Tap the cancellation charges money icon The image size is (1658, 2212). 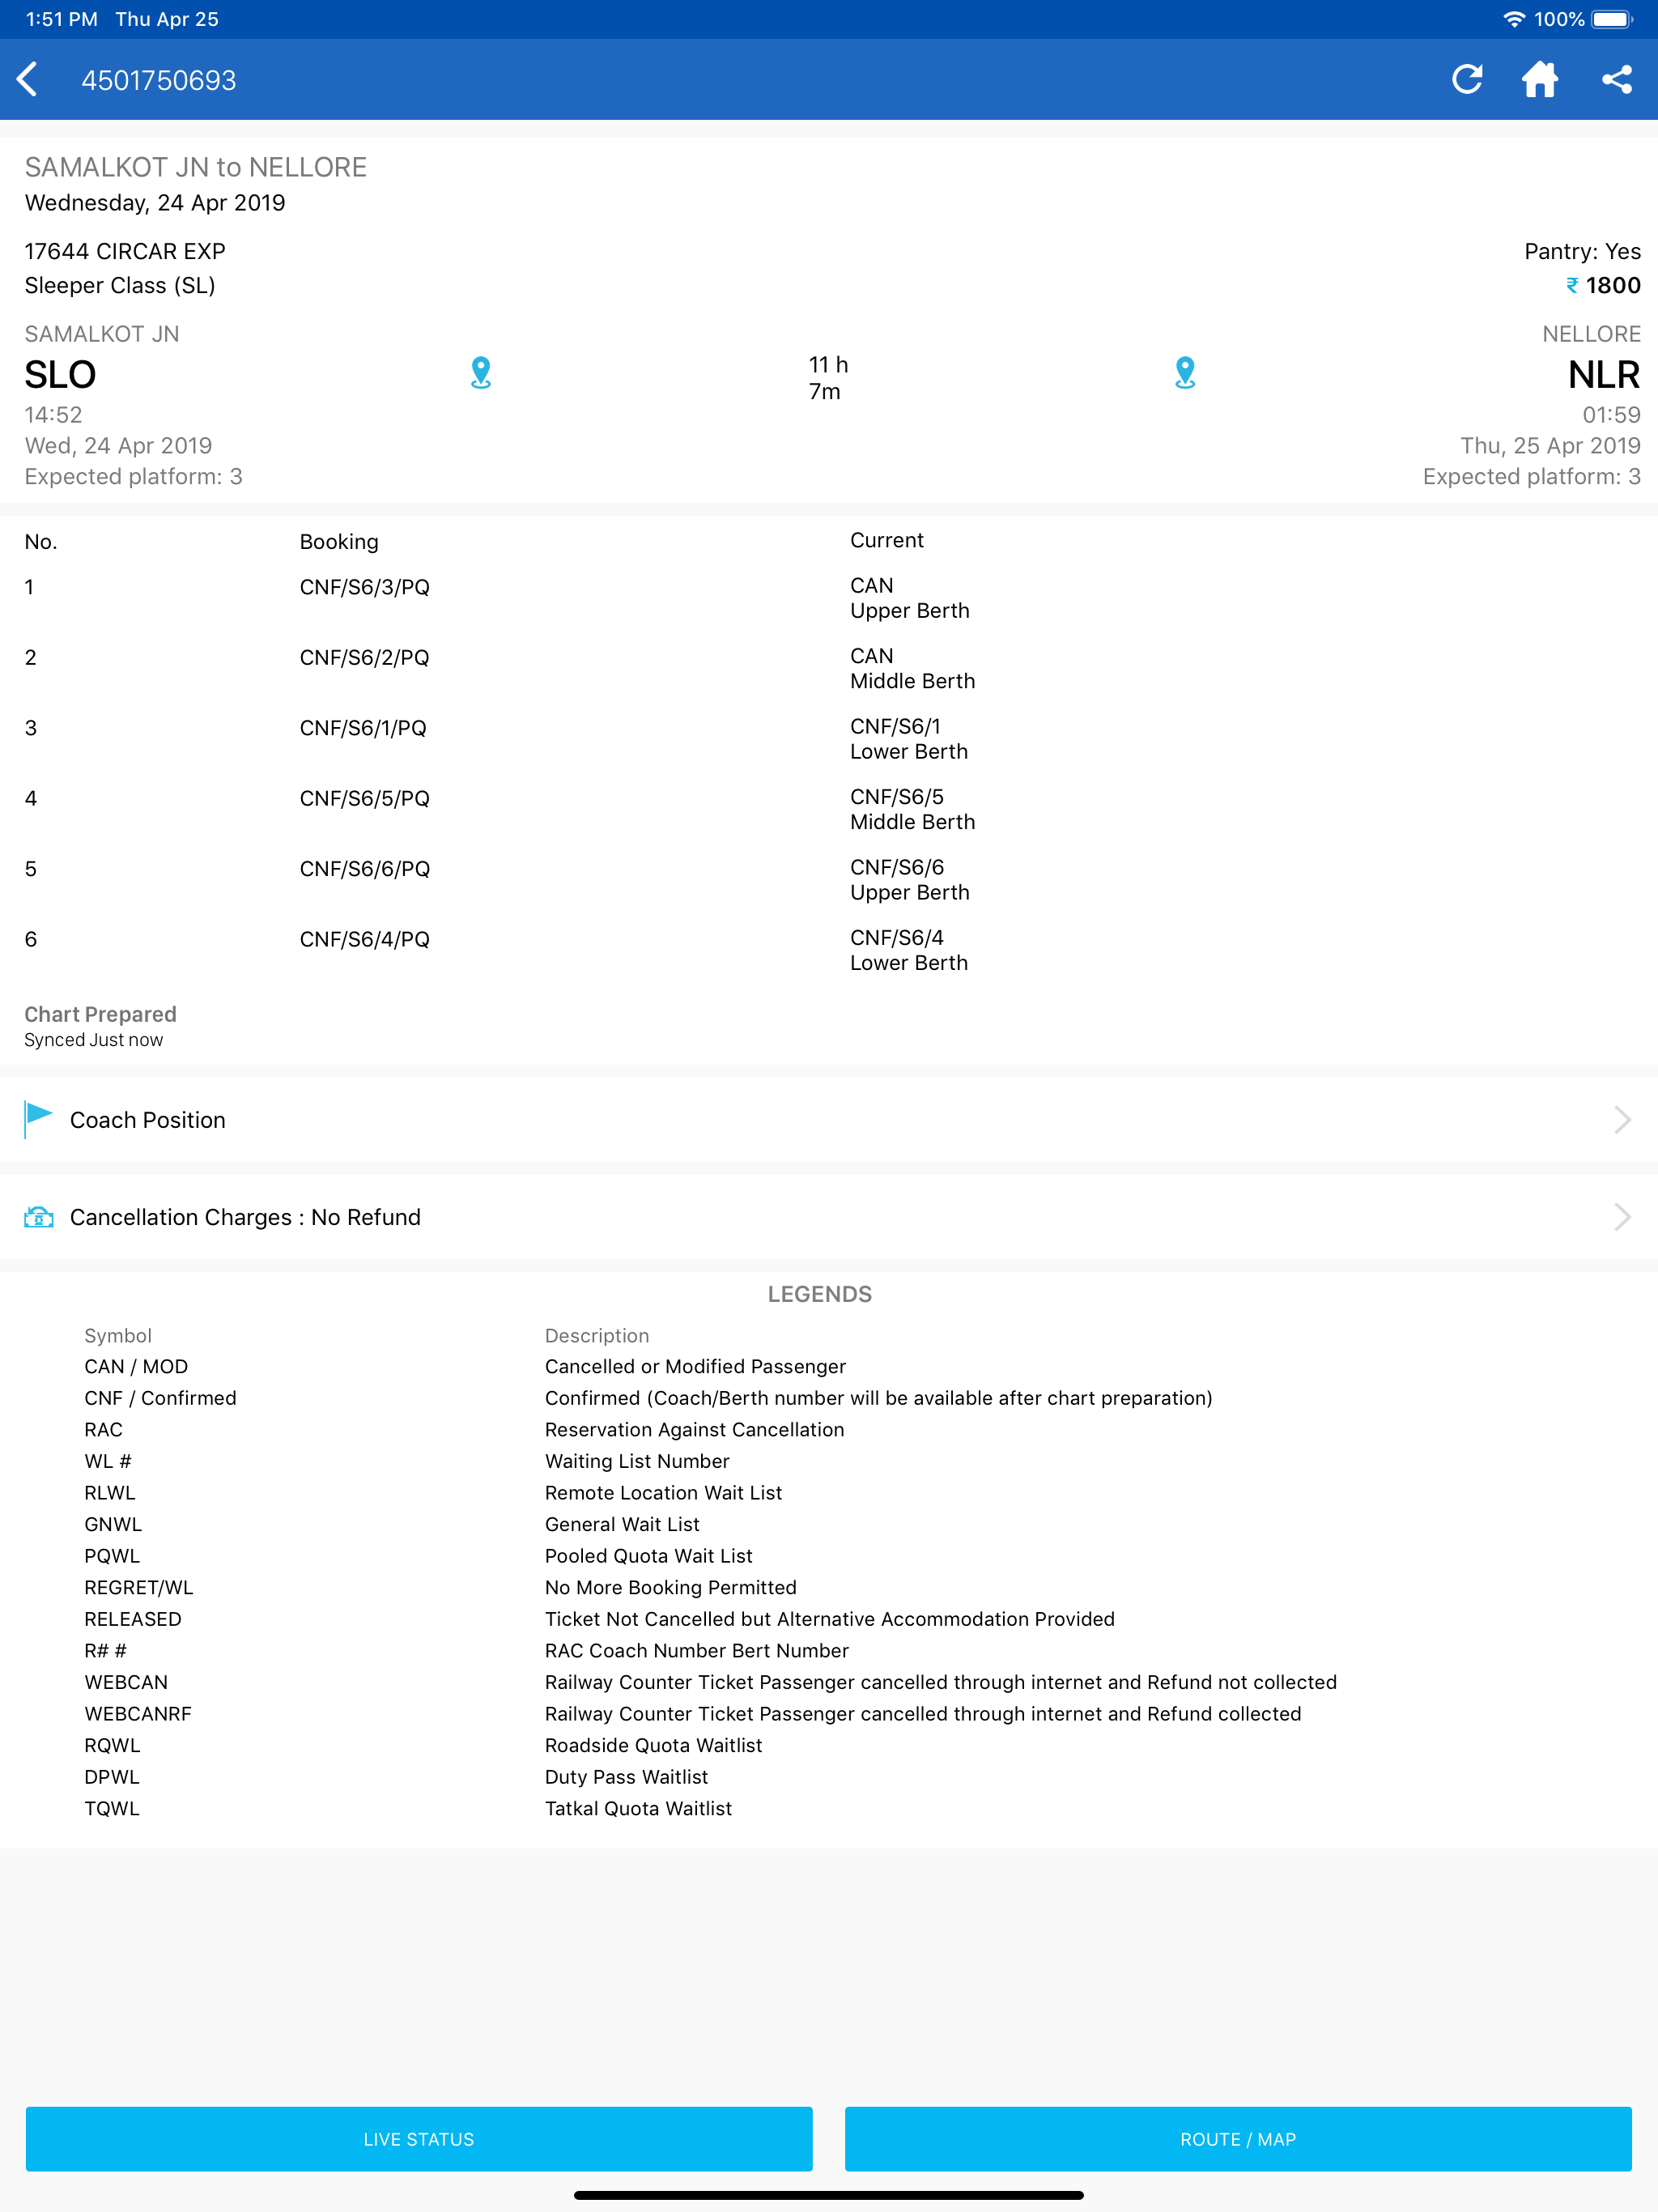(38, 1217)
